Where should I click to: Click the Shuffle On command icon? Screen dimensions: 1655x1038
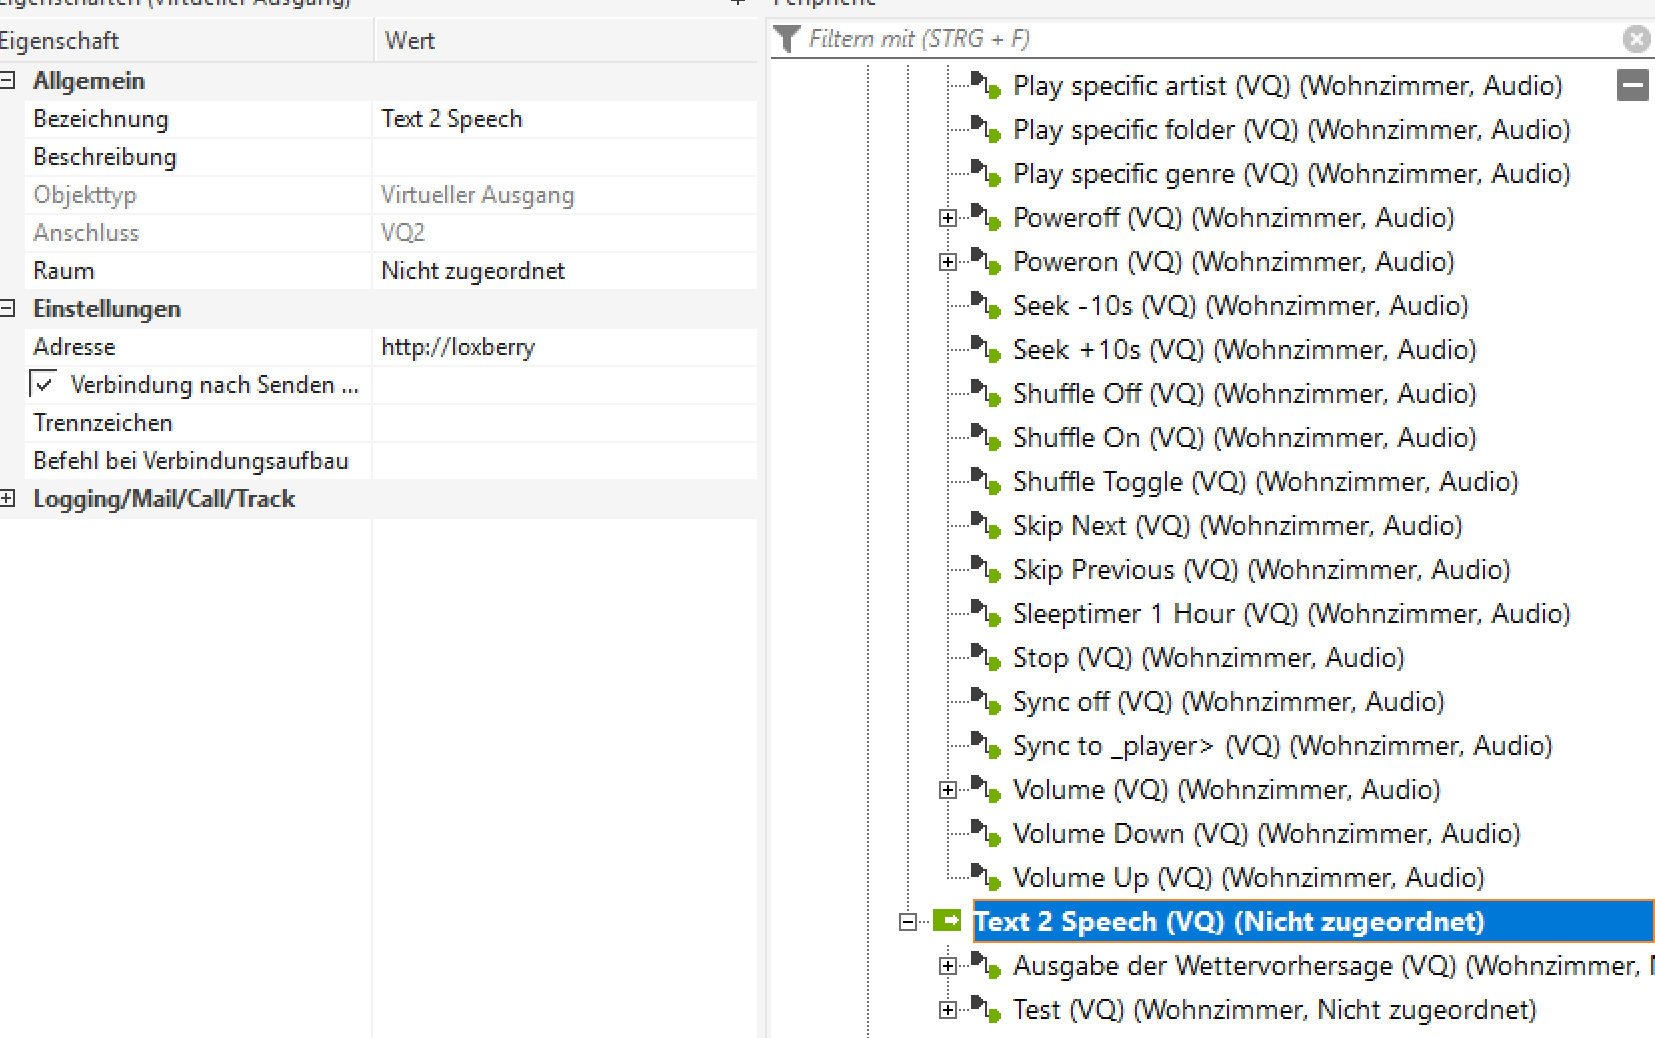click(986, 438)
